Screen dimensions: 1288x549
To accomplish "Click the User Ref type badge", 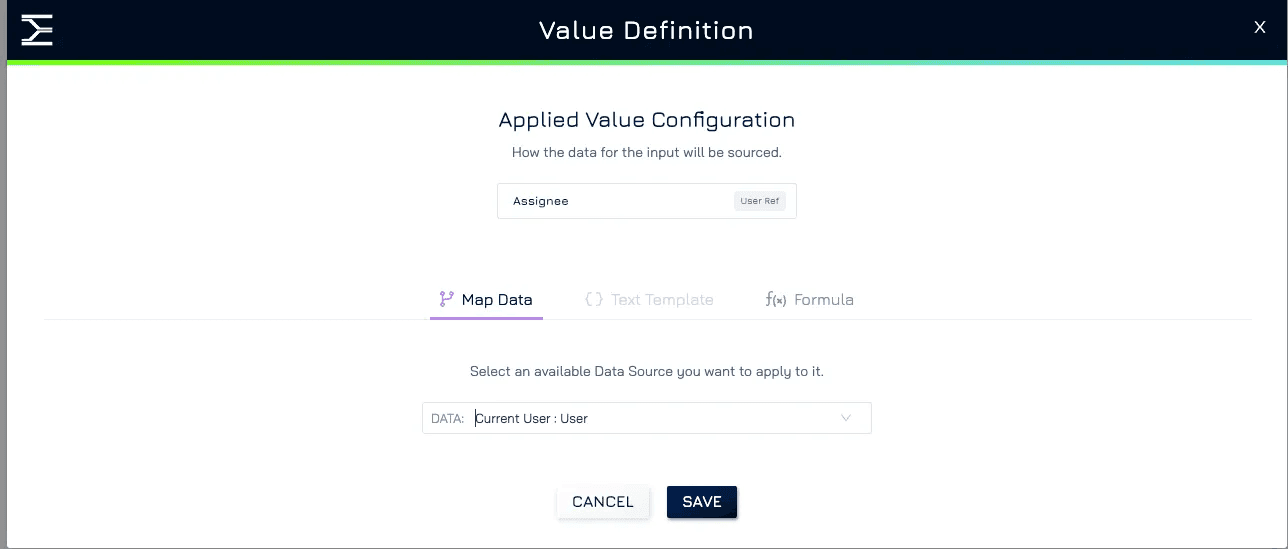I will point(760,201).
